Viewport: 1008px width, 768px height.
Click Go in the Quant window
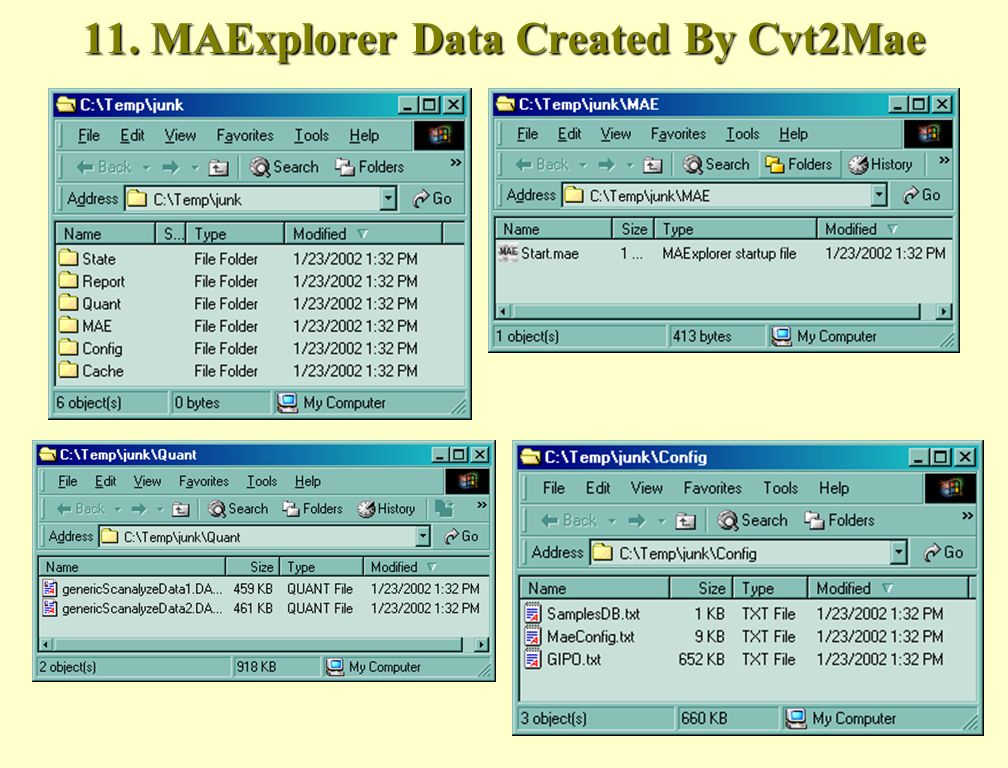click(x=462, y=536)
